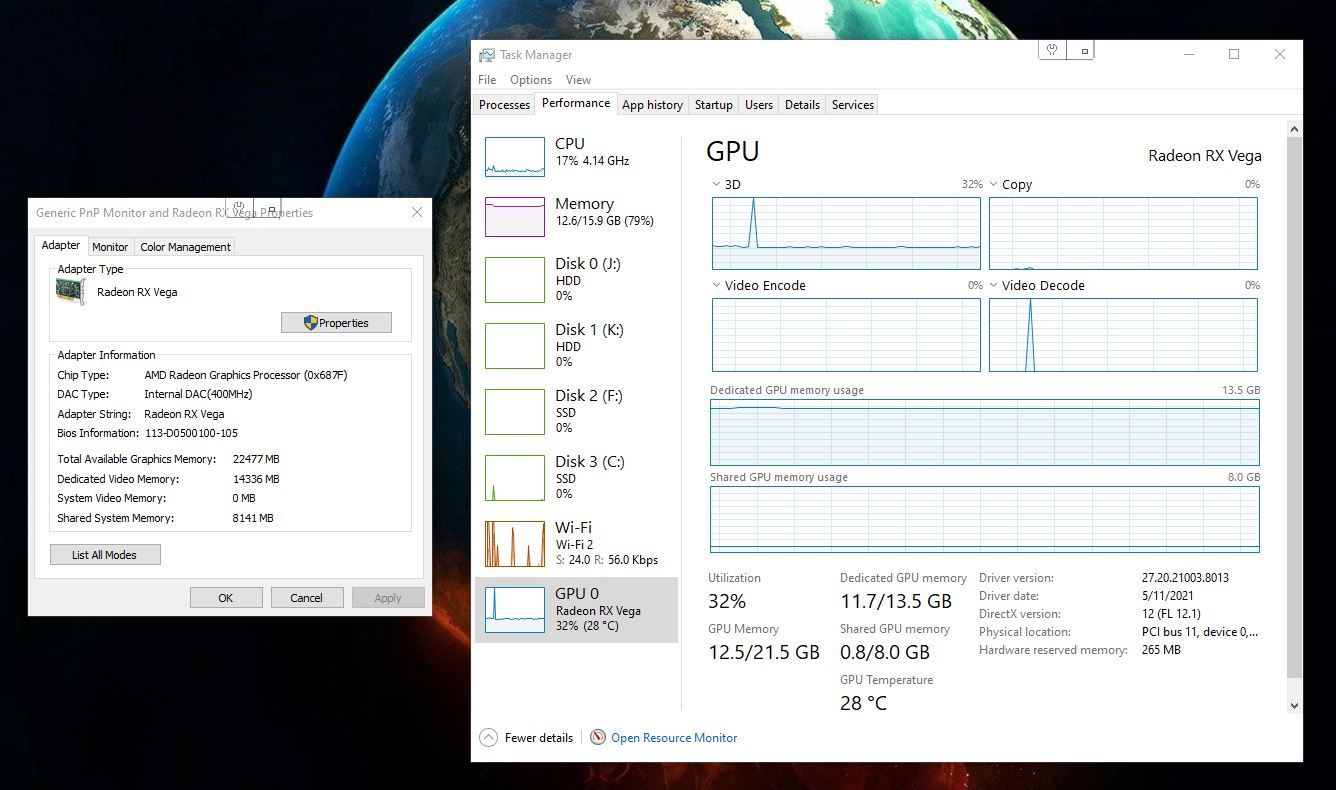Click the '265 MB' hardware reserved memory value

1161,650
